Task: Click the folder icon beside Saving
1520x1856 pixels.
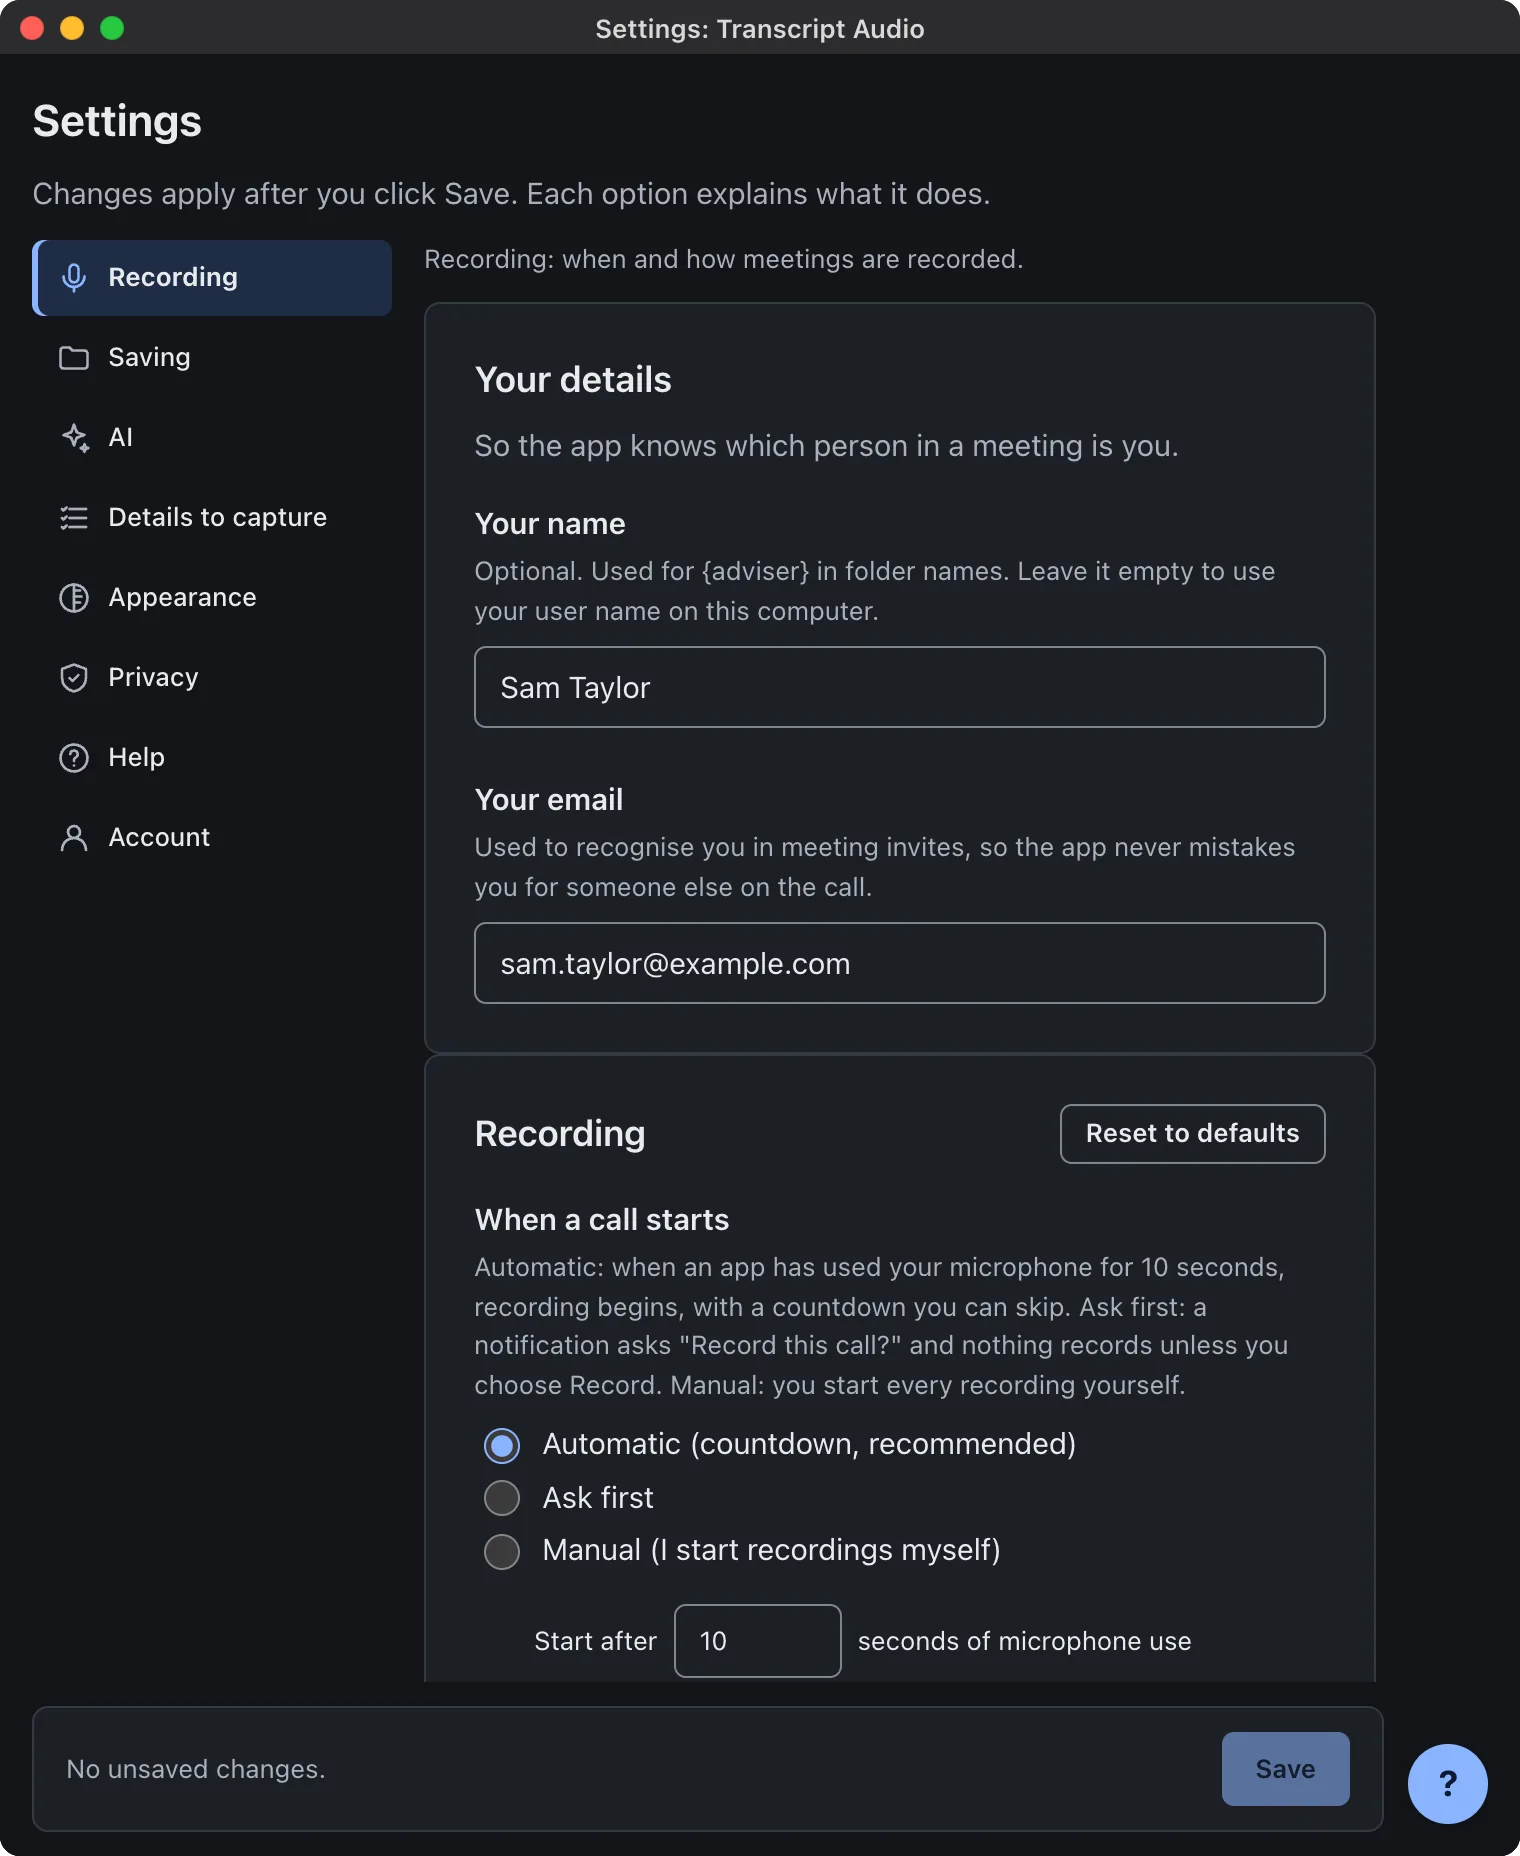Action: tap(74, 357)
